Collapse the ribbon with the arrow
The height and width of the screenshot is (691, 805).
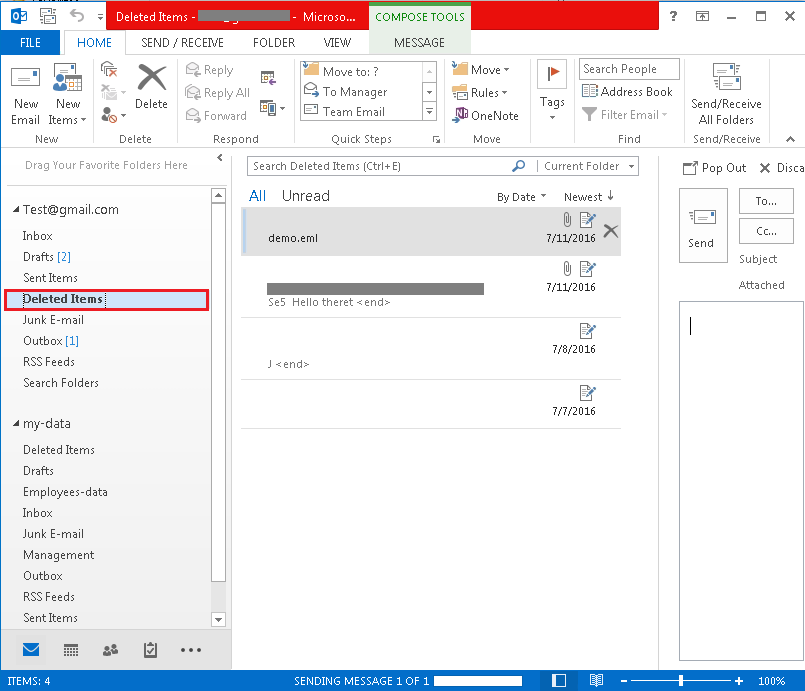click(x=790, y=139)
